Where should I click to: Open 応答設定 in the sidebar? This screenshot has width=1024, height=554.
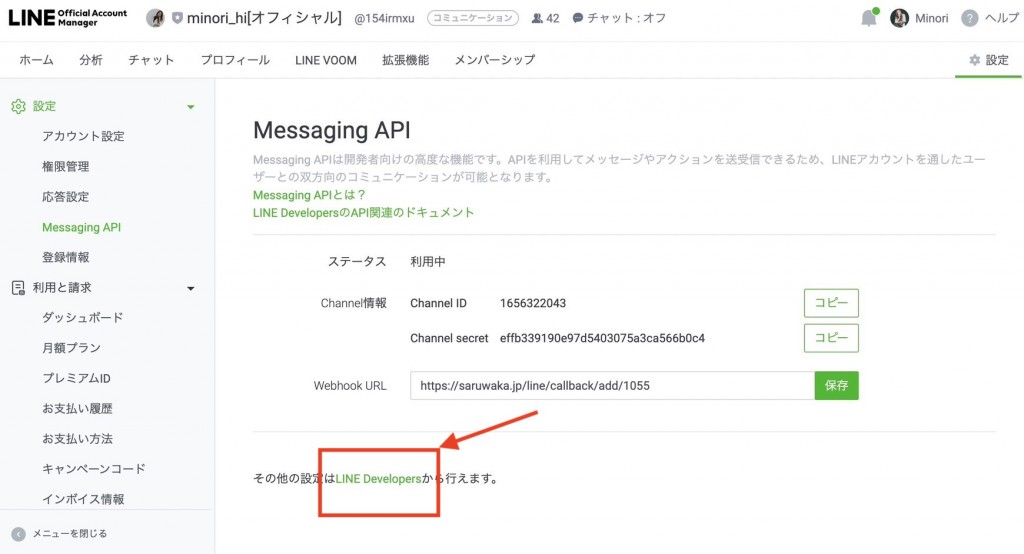(65, 197)
